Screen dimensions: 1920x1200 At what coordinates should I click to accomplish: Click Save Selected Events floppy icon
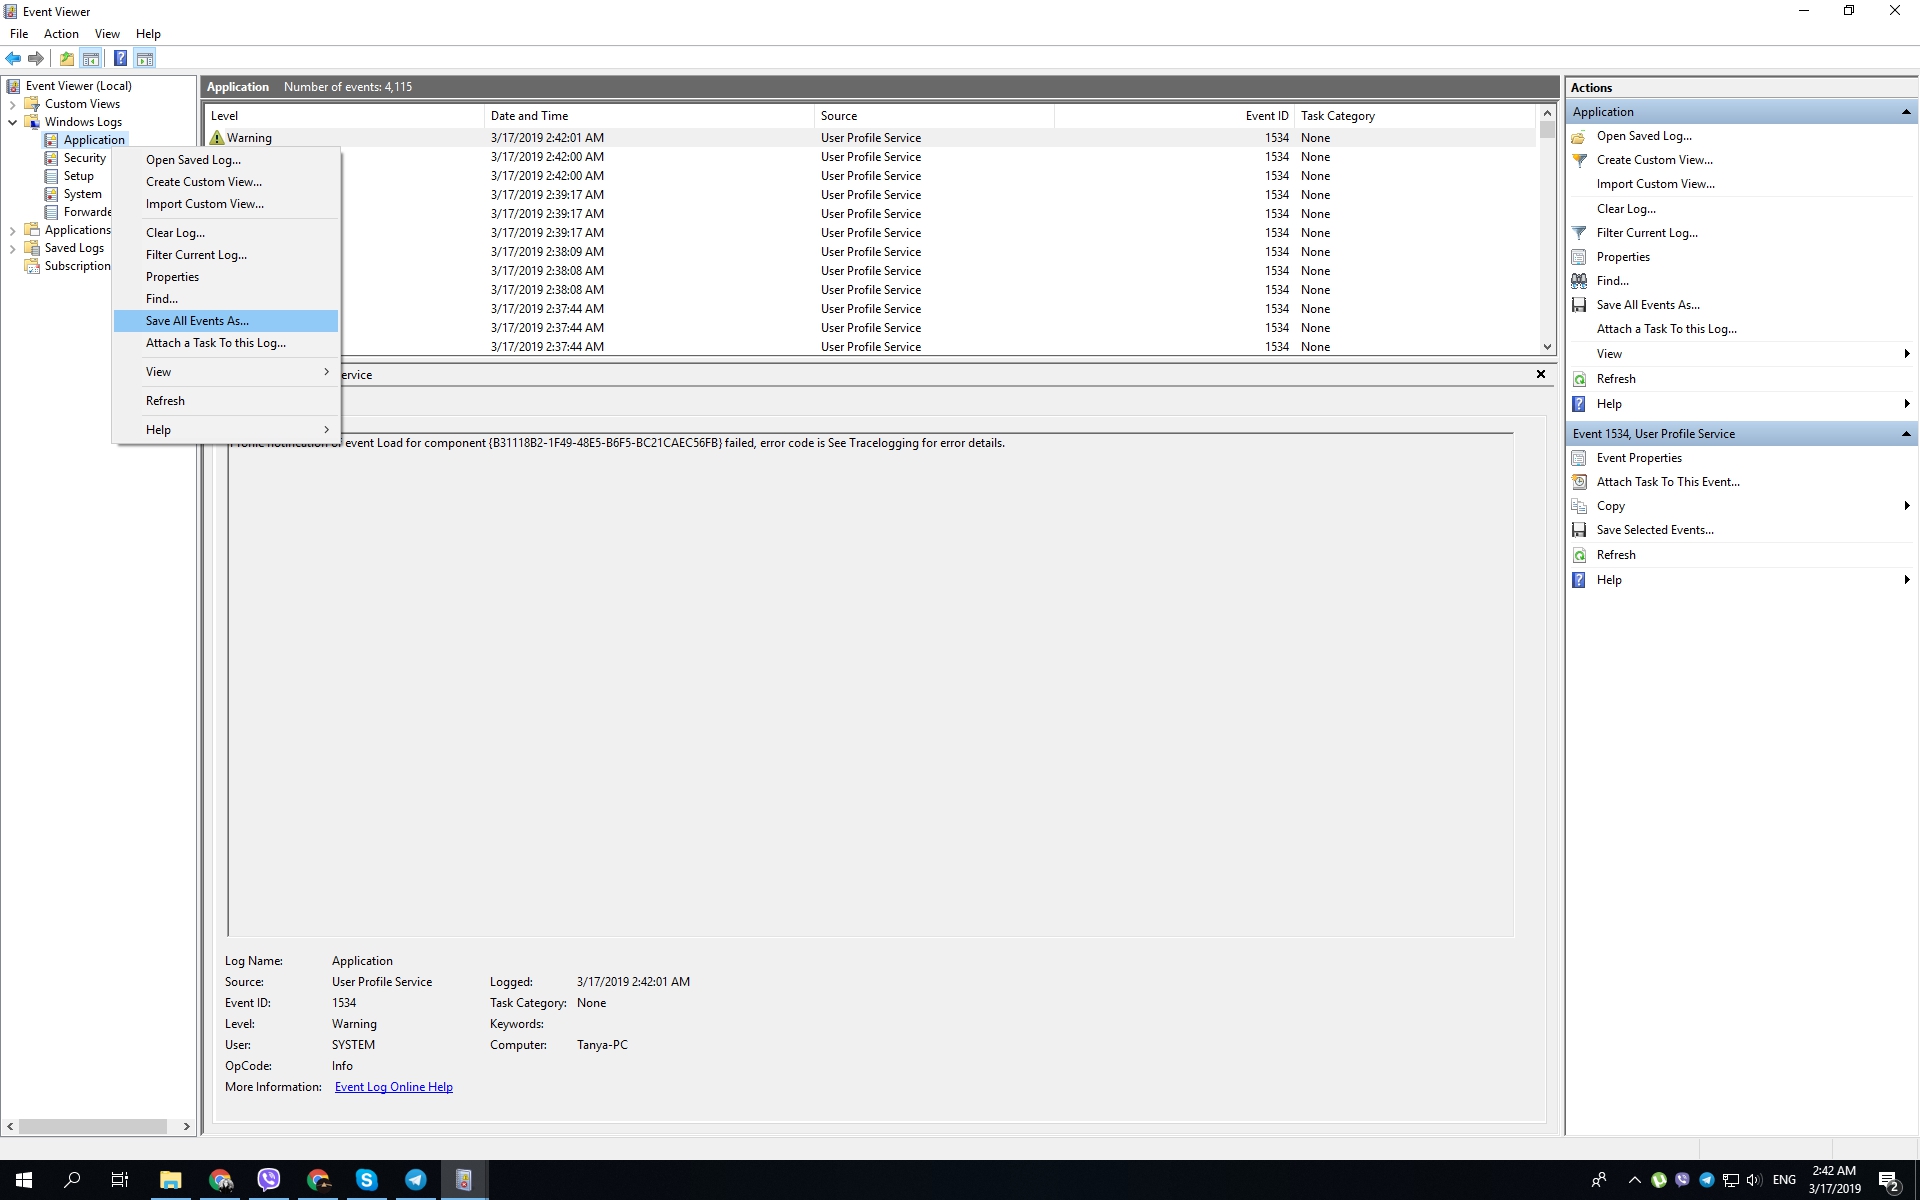[1579, 530]
